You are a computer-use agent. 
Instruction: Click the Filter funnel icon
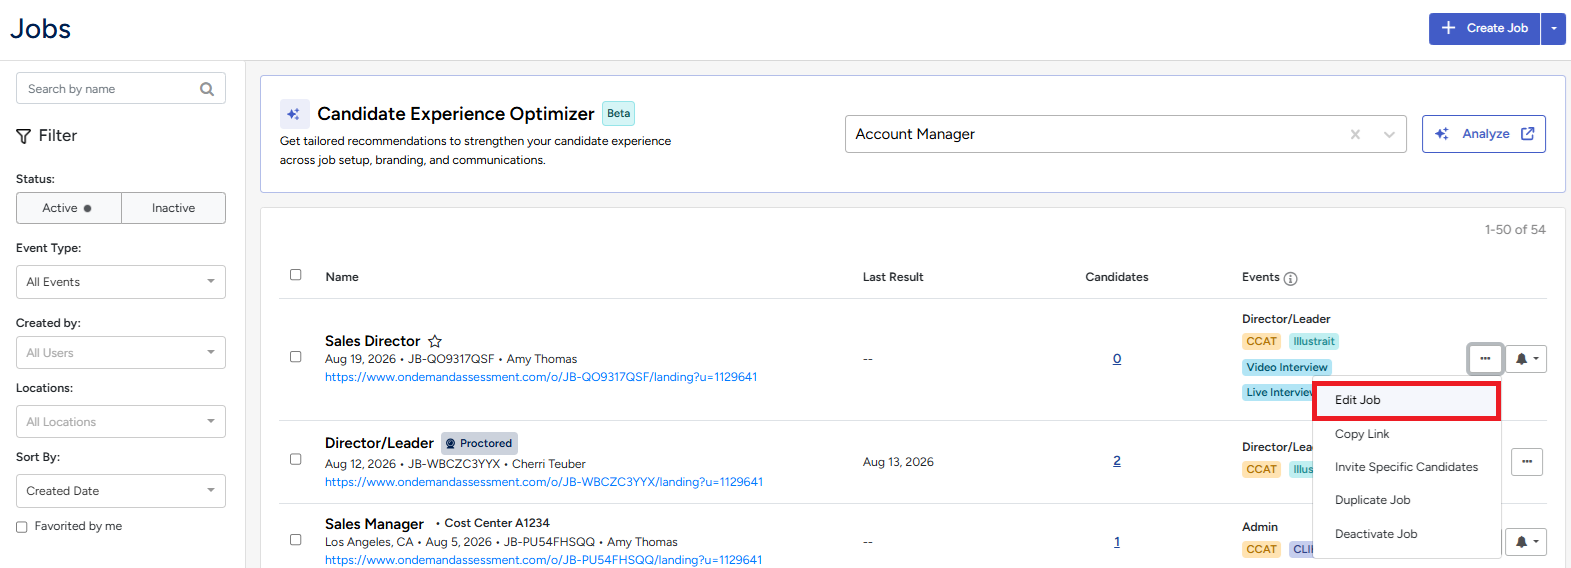(x=24, y=136)
